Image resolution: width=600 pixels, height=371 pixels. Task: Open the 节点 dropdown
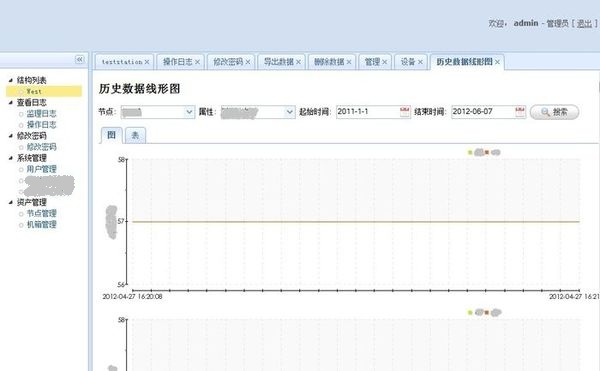[x=189, y=112]
